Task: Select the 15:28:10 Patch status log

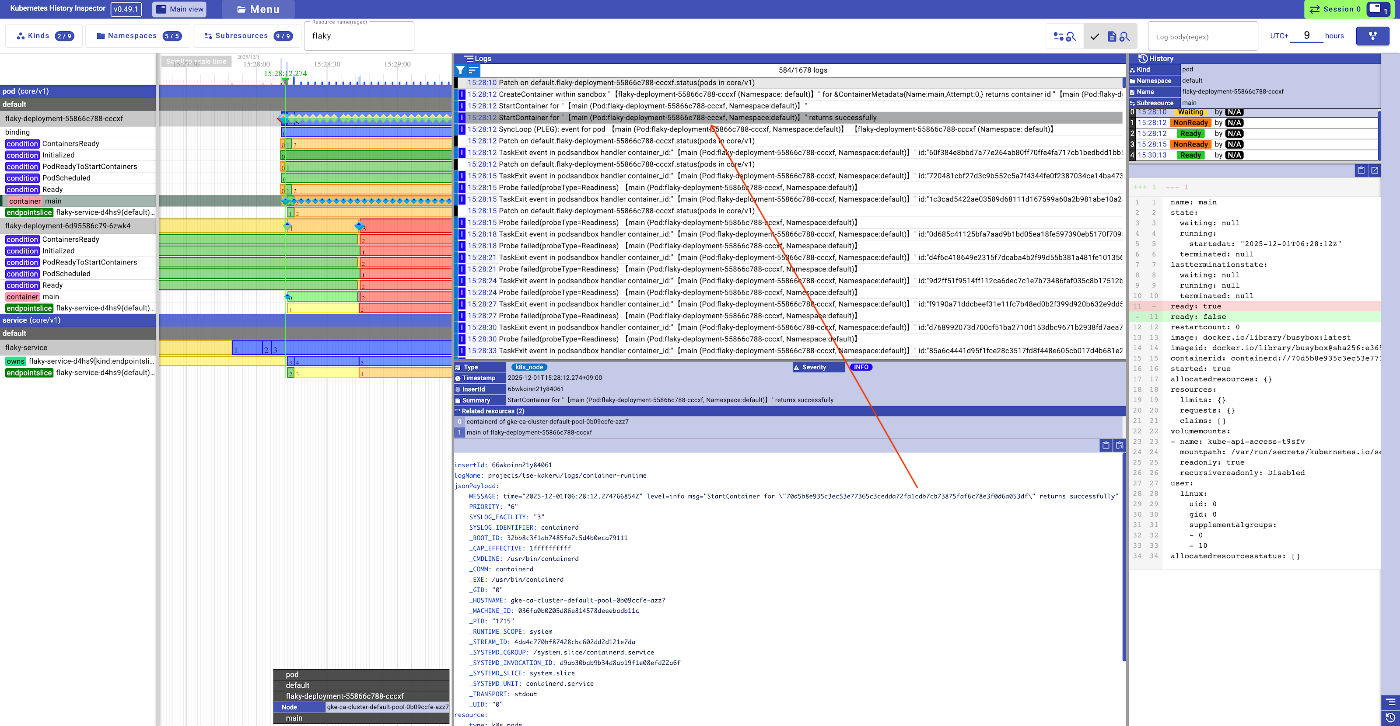Action: [x=790, y=81]
